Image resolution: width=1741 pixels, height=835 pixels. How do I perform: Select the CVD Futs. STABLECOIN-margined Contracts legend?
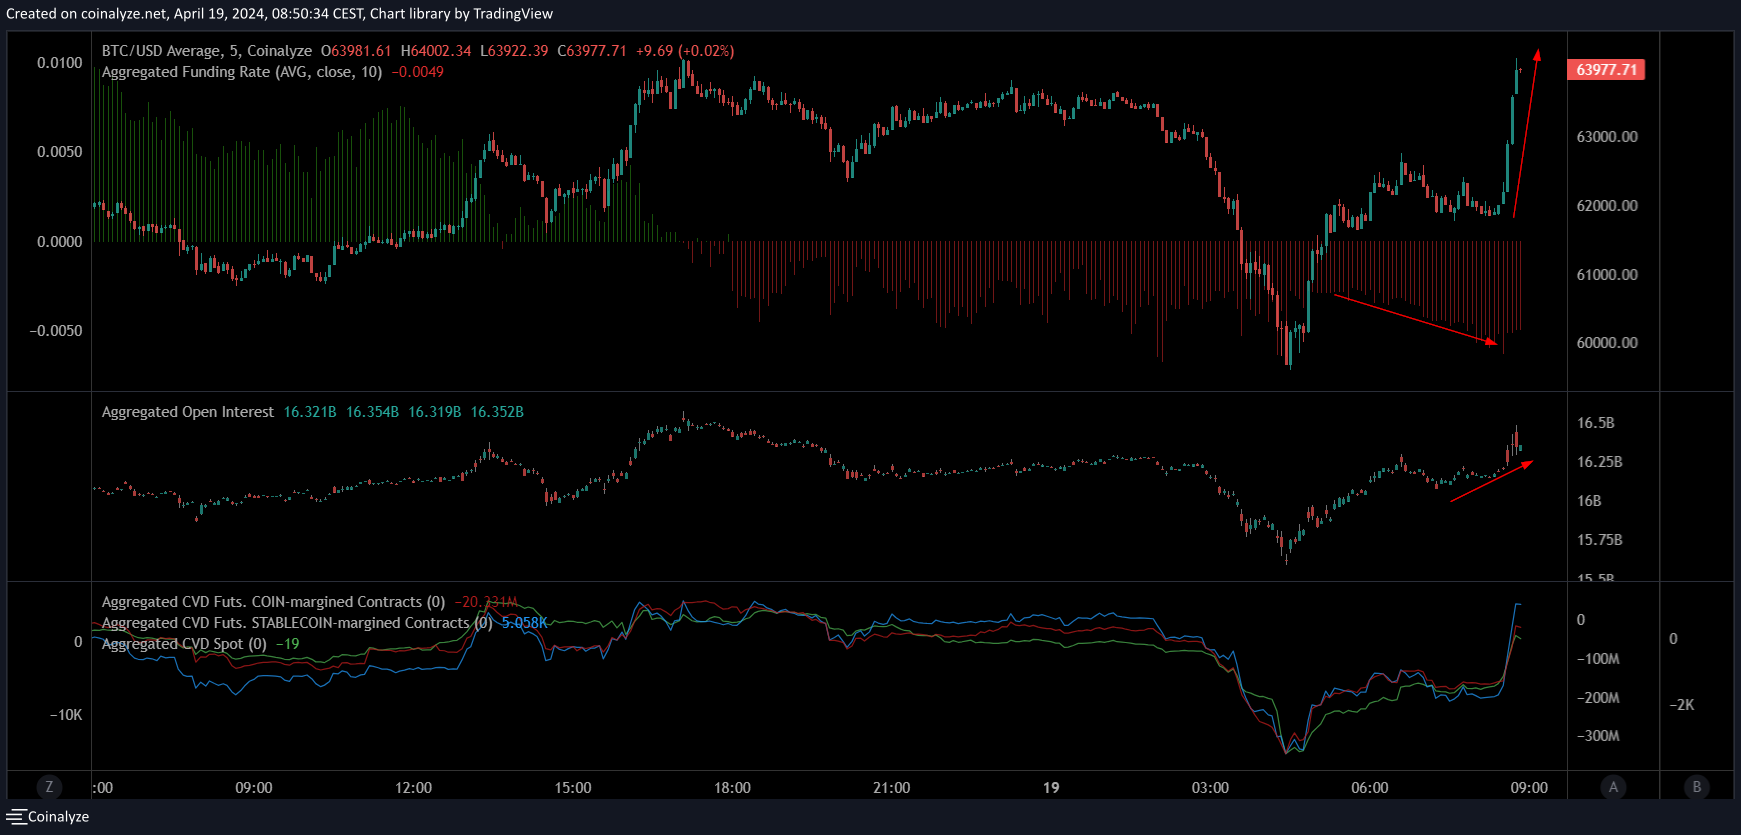(297, 623)
